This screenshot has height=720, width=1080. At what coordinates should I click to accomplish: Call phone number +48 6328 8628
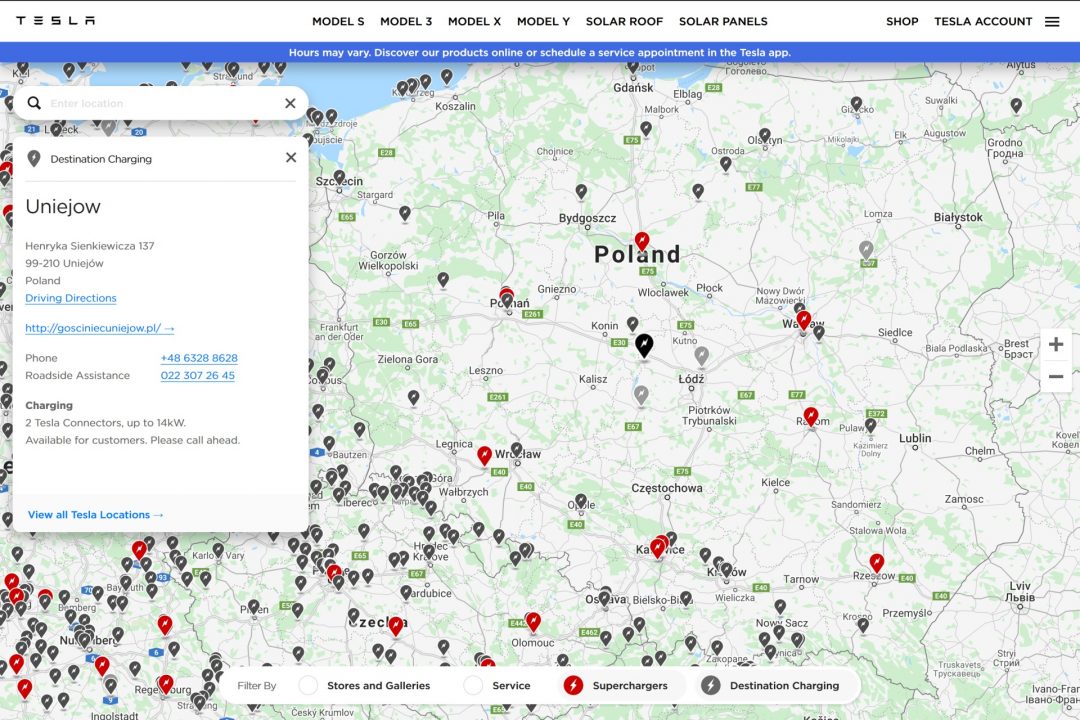[199, 358]
